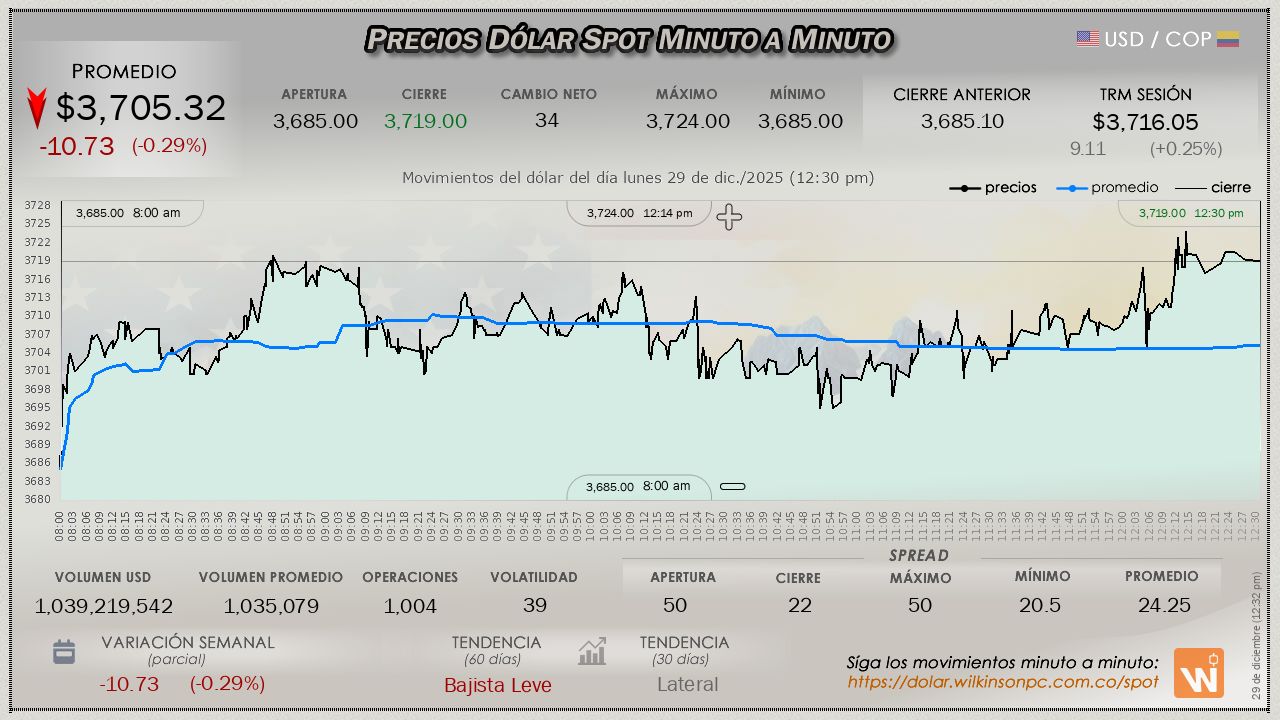Click the calendar icon by Variación Semanal
1280x720 pixels.
click(64, 652)
